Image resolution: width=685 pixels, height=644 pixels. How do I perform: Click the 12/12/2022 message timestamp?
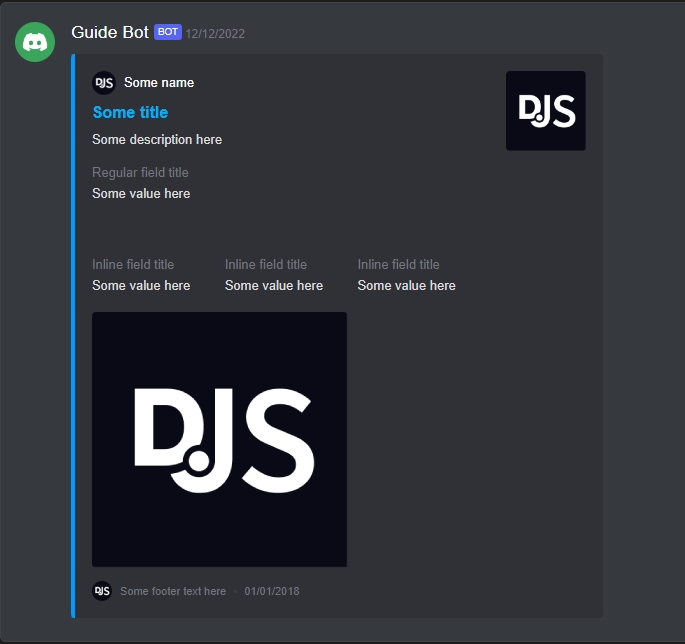click(215, 34)
